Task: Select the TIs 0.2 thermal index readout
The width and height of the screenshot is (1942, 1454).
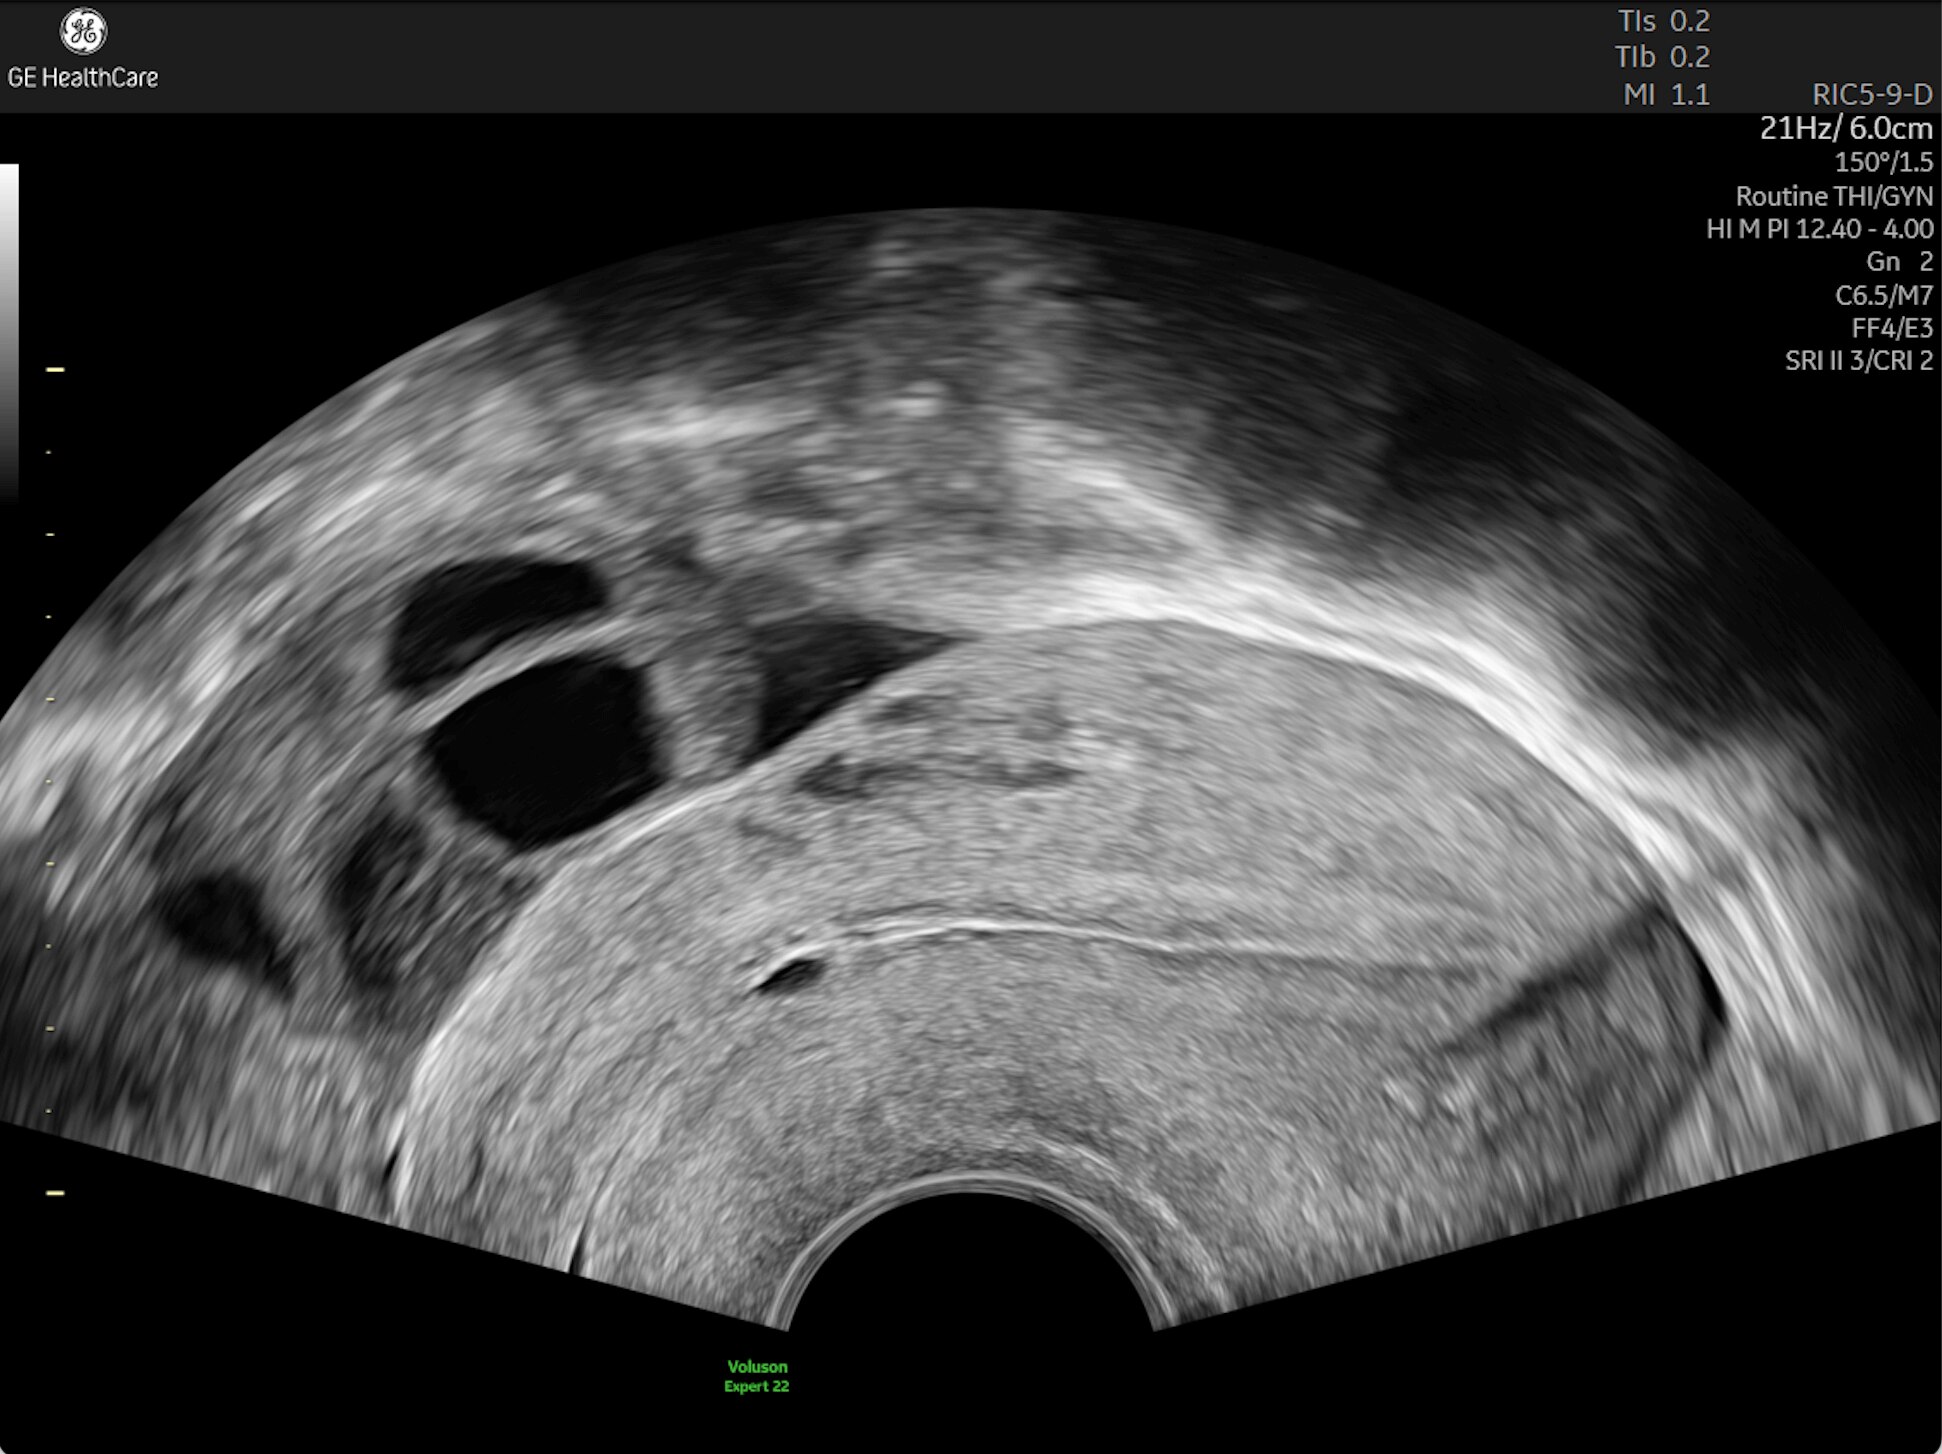Action: coord(1663,21)
